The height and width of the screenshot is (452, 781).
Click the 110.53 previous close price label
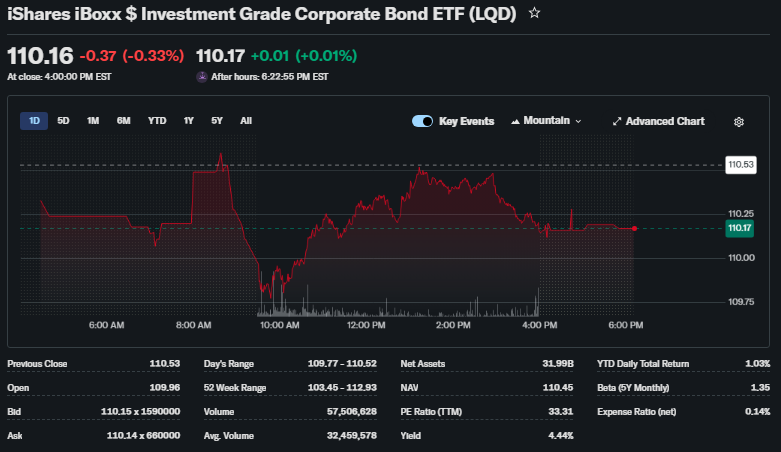[740, 164]
